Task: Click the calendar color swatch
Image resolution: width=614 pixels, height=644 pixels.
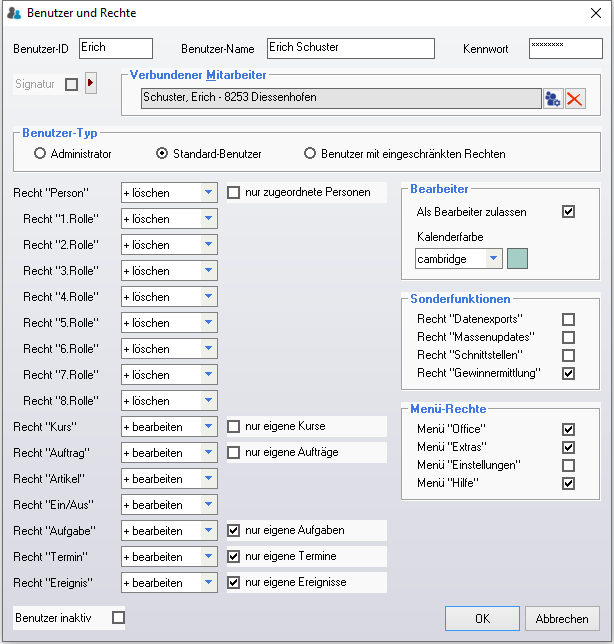Action: pos(517,259)
